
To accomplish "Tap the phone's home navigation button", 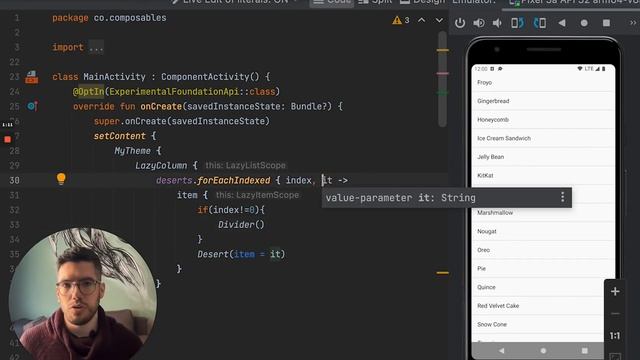I will point(543,351).
